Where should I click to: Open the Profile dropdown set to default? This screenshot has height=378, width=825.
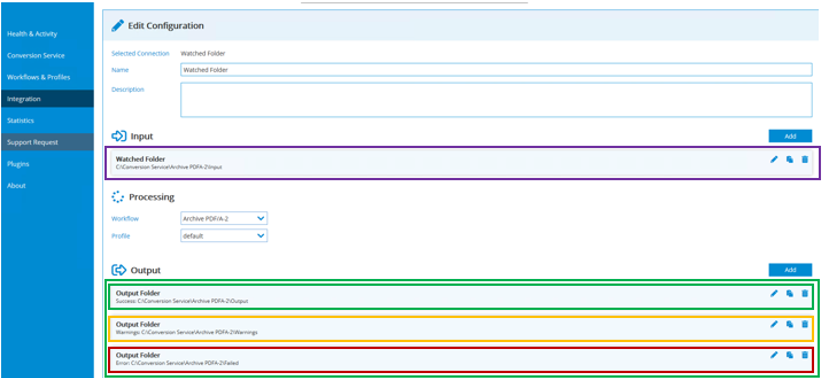pyautogui.click(x=224, y=236)
